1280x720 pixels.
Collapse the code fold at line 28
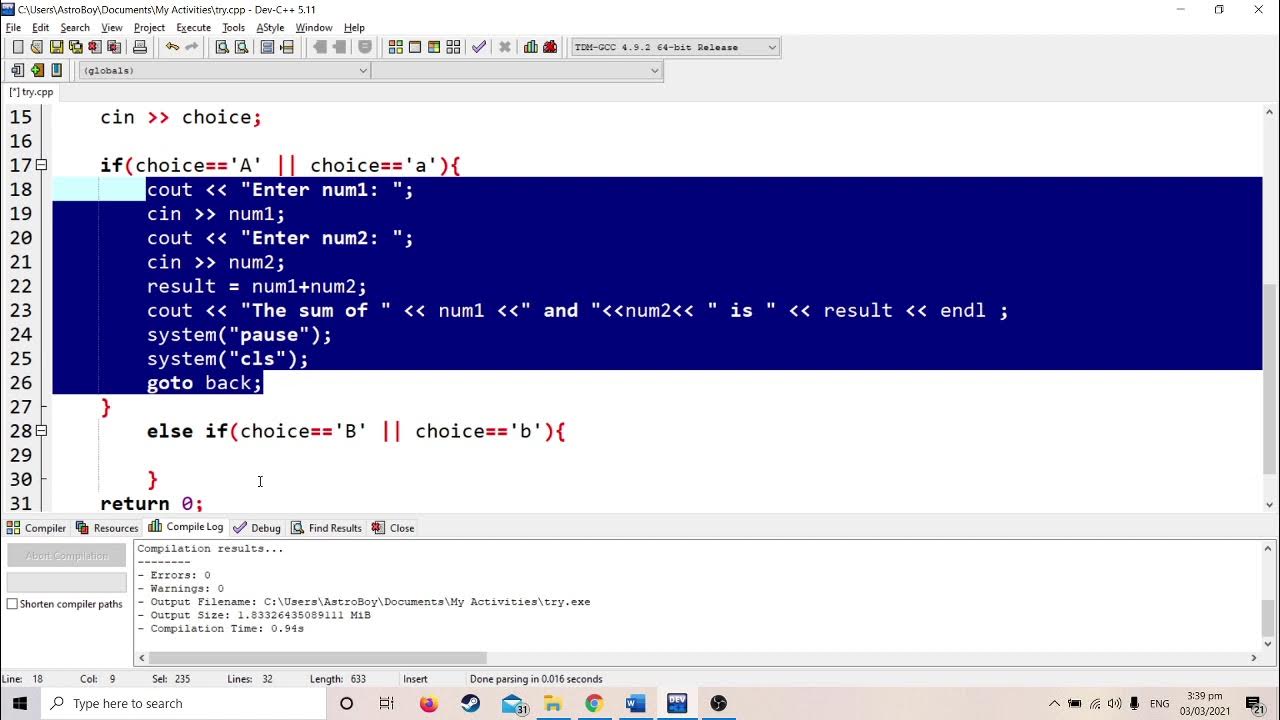coord(41,431)
